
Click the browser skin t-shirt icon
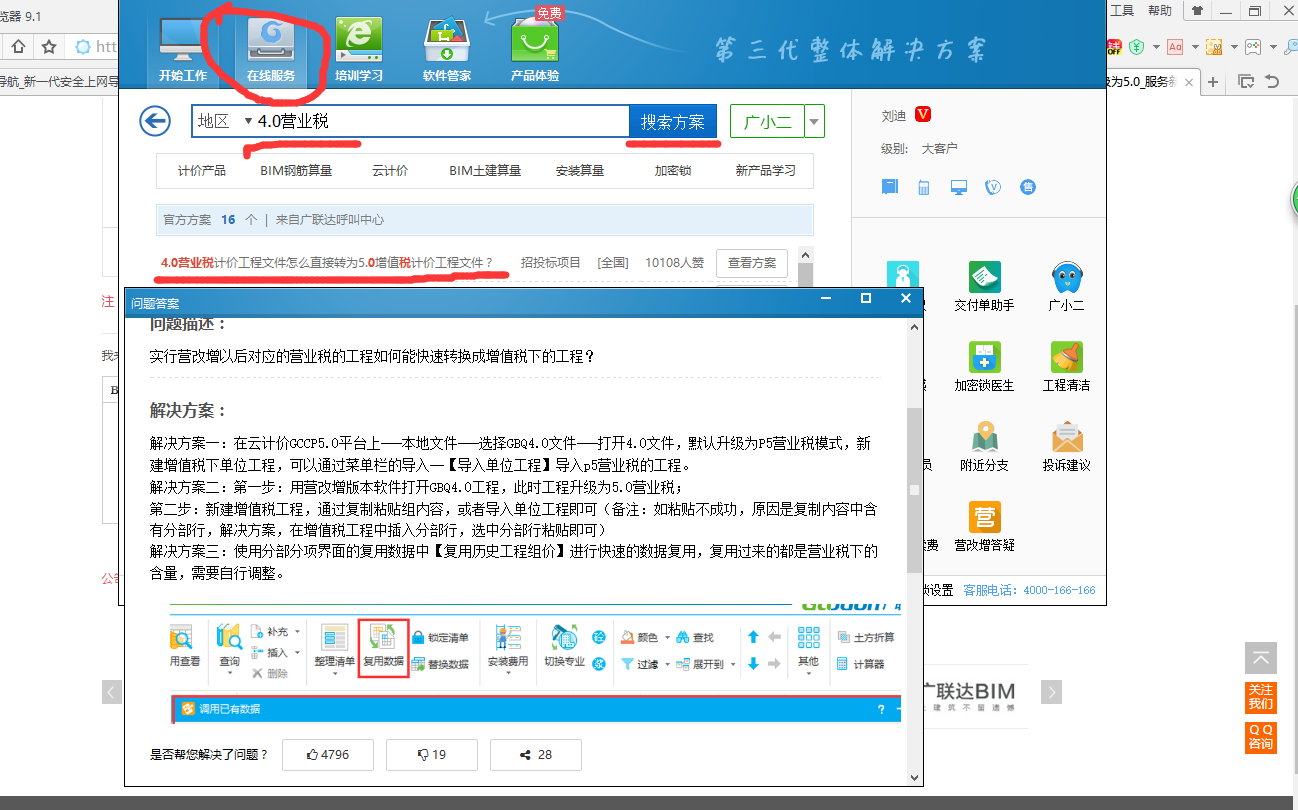(1196, 11)
